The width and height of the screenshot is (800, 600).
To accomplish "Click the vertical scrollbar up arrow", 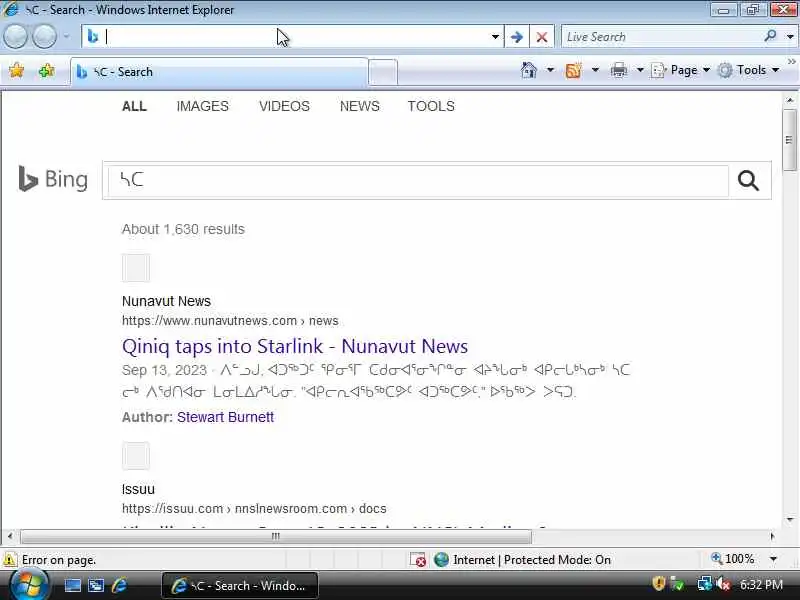I will coord(790,100).
